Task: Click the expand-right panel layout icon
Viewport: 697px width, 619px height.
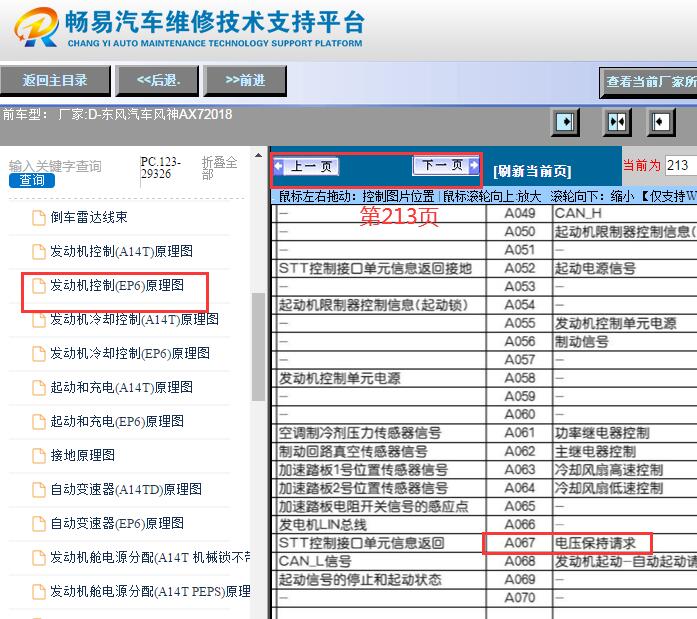Action: coord(565,122)
